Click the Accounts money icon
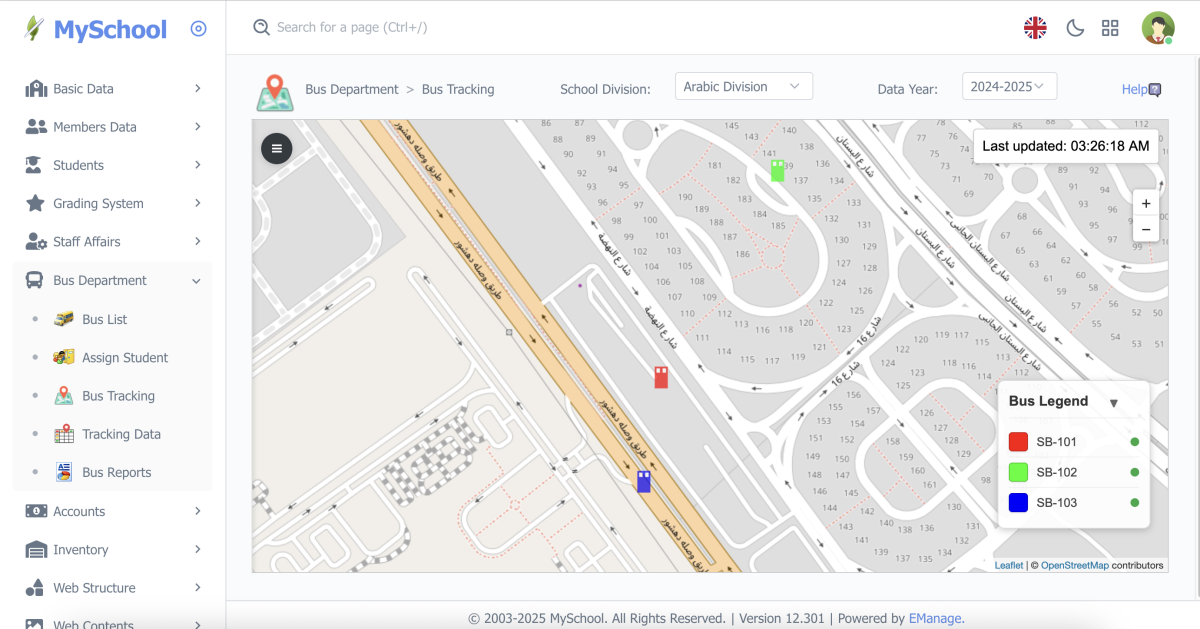This screenshot has height=629, width=1200. coord(36,511)
